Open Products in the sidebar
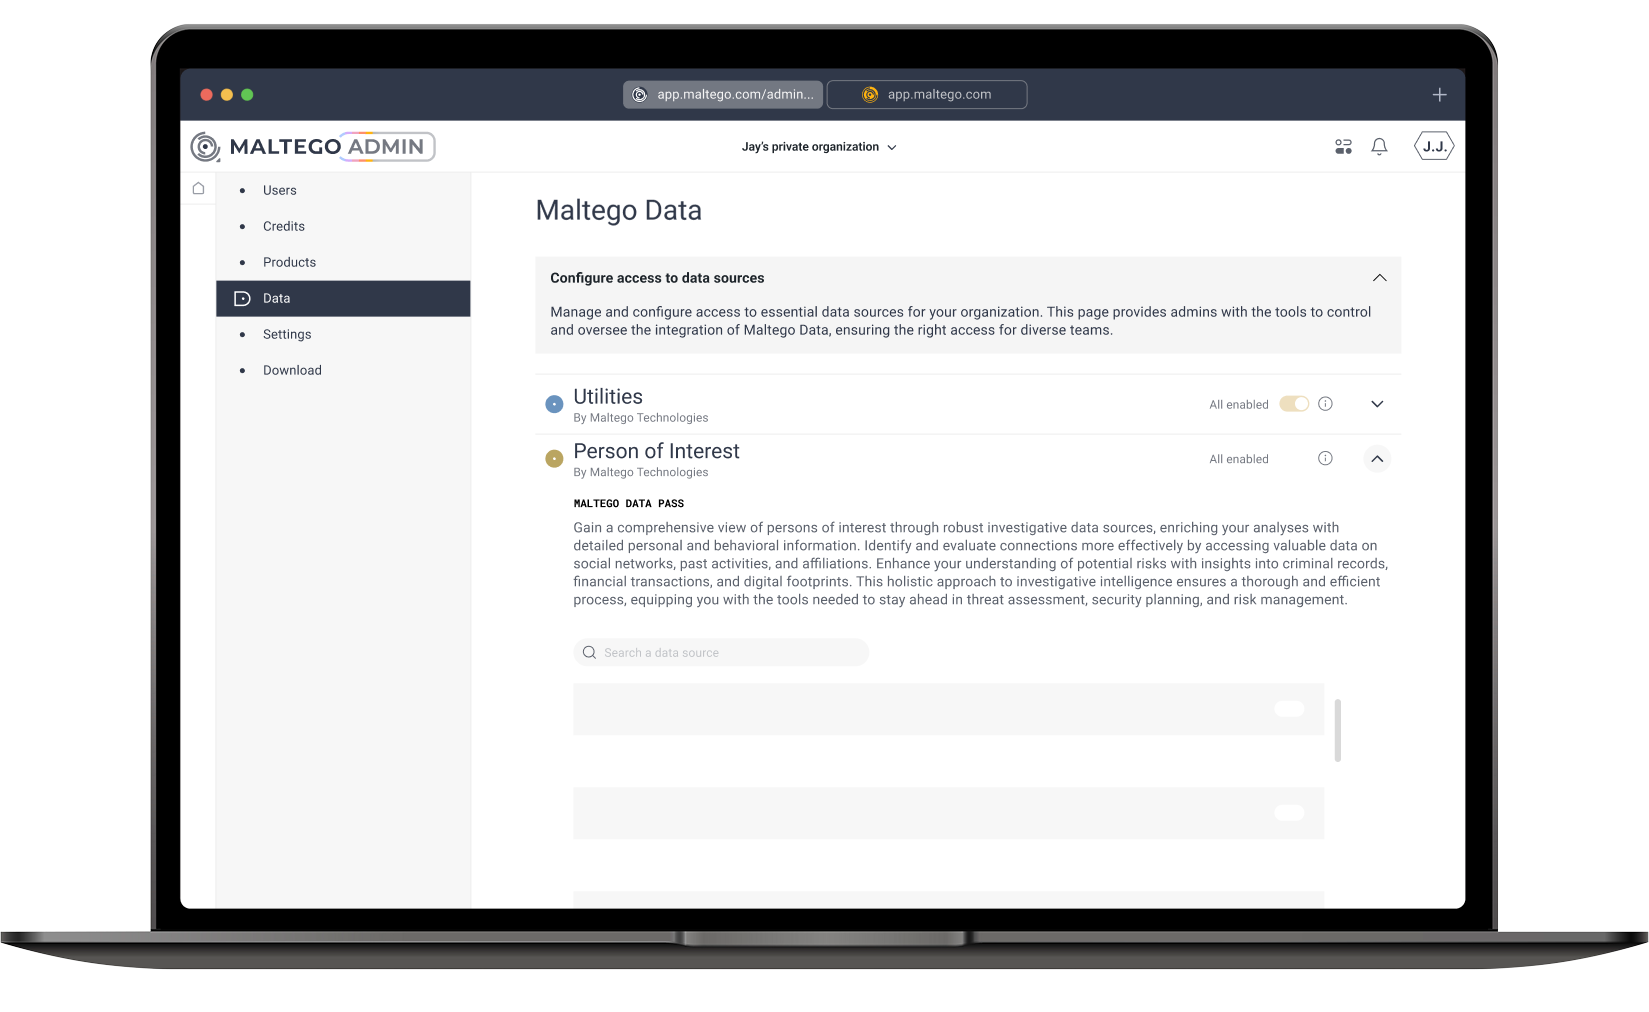 click(343, 262)
